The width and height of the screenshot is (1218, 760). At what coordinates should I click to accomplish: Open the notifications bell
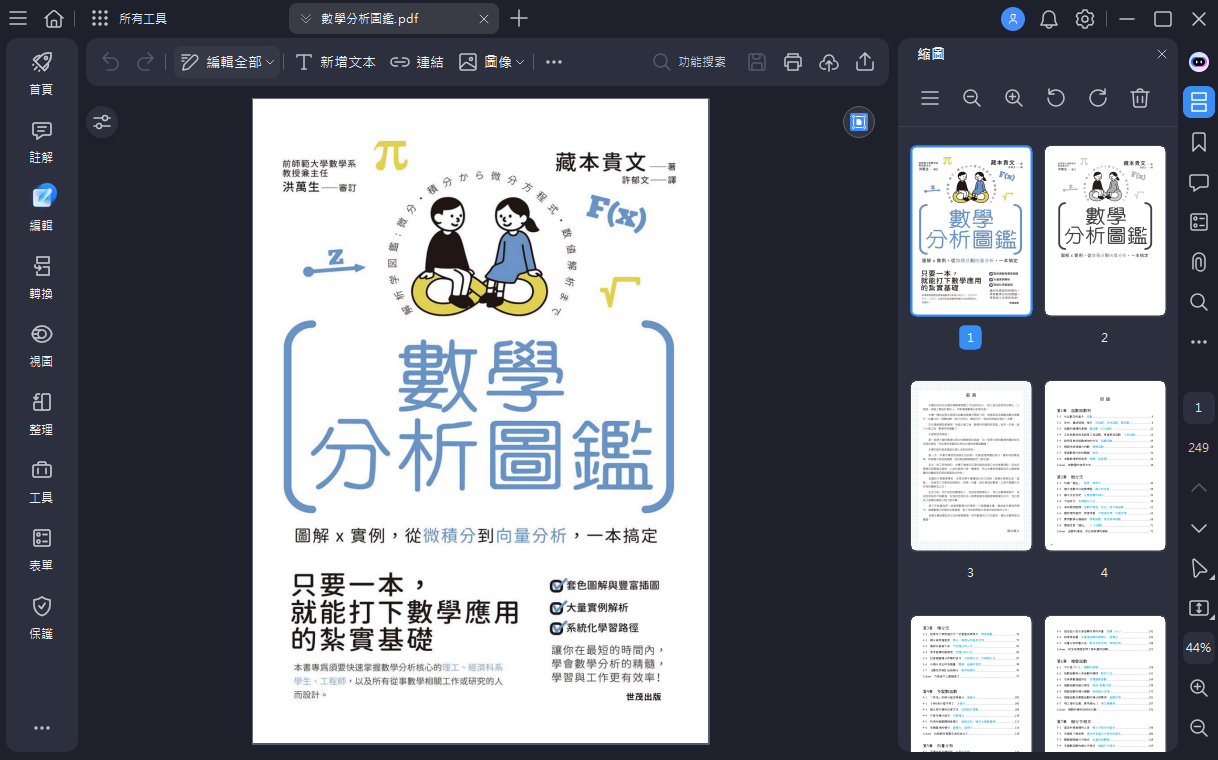[x=1049, y=19]
